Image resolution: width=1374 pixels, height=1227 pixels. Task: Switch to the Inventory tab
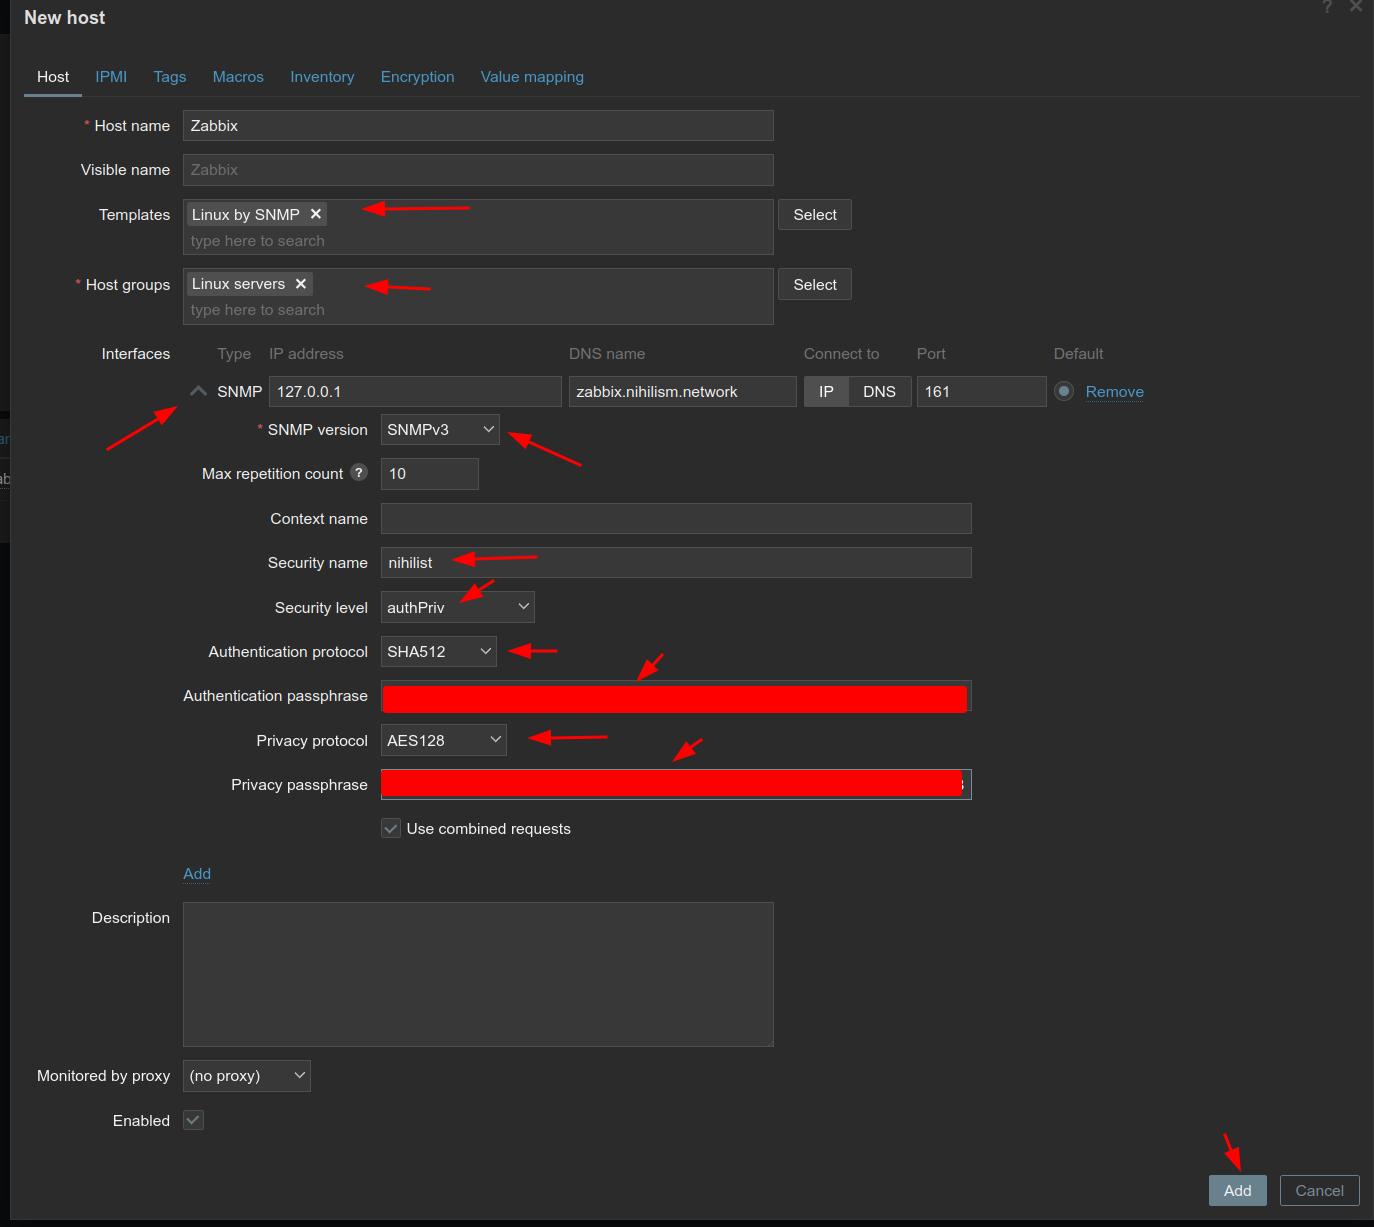pyautogui.click(x=322, y=77)
